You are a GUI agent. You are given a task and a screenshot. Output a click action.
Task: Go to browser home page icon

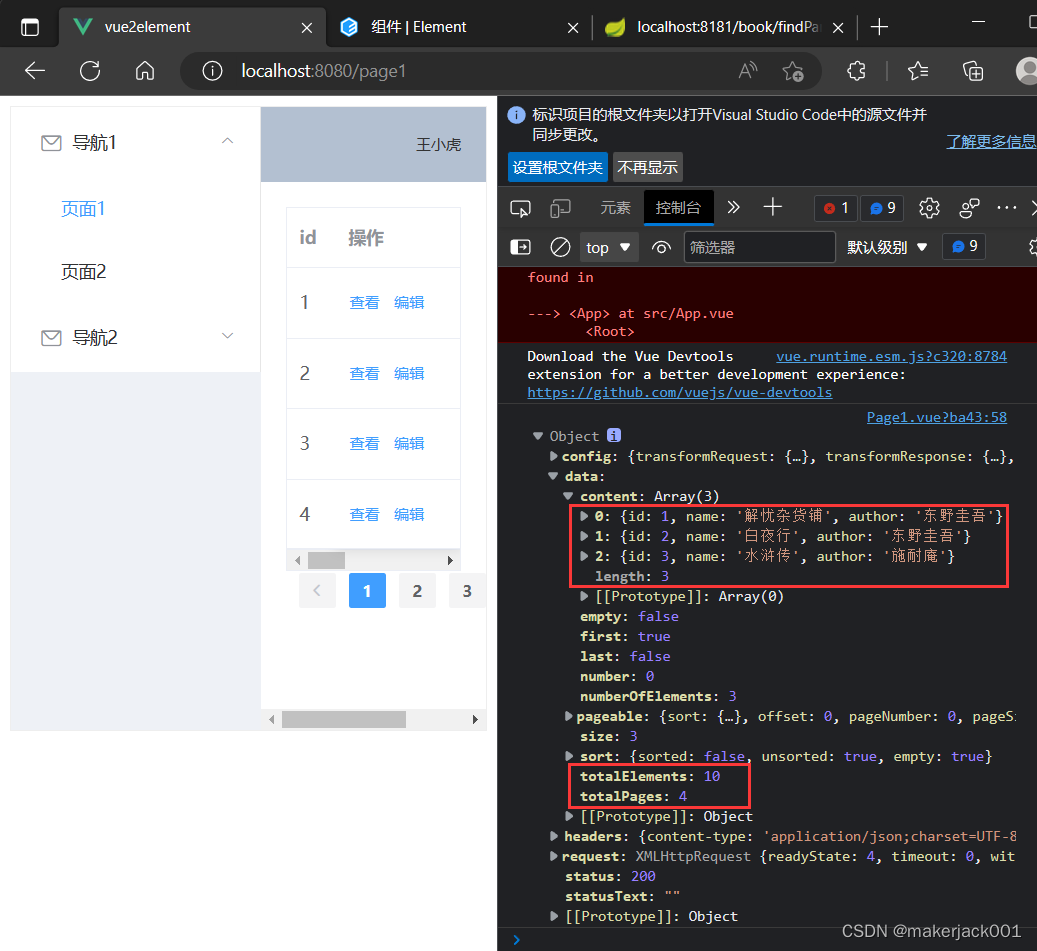point(145,70)
